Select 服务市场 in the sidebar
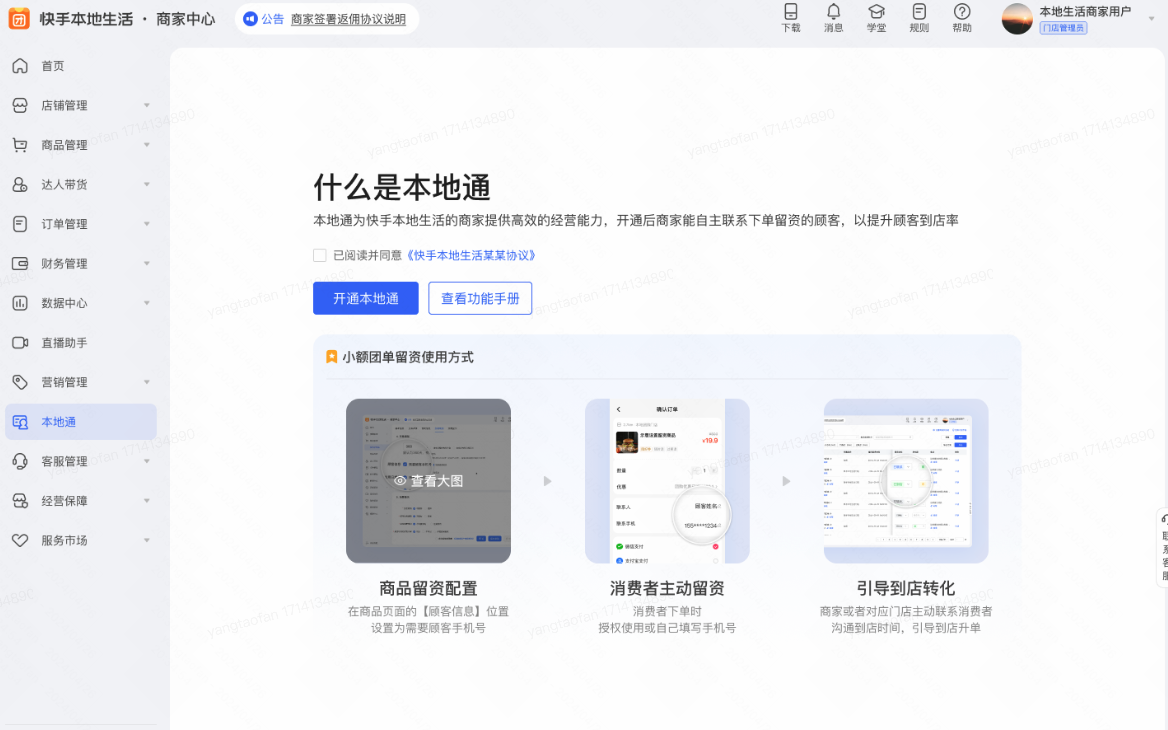This screenshot has height=730, width=1168. [x=66, y=540]
